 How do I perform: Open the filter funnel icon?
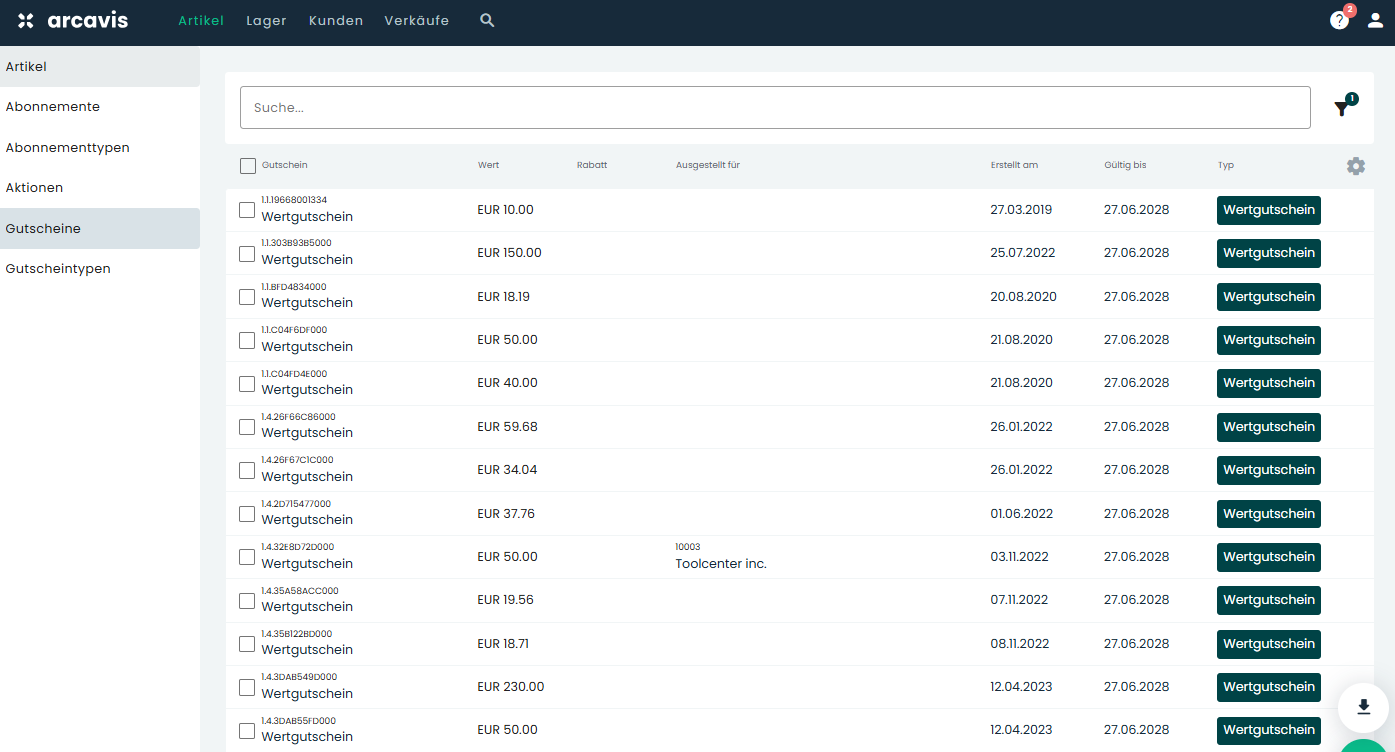click(x=1342, y=108)
